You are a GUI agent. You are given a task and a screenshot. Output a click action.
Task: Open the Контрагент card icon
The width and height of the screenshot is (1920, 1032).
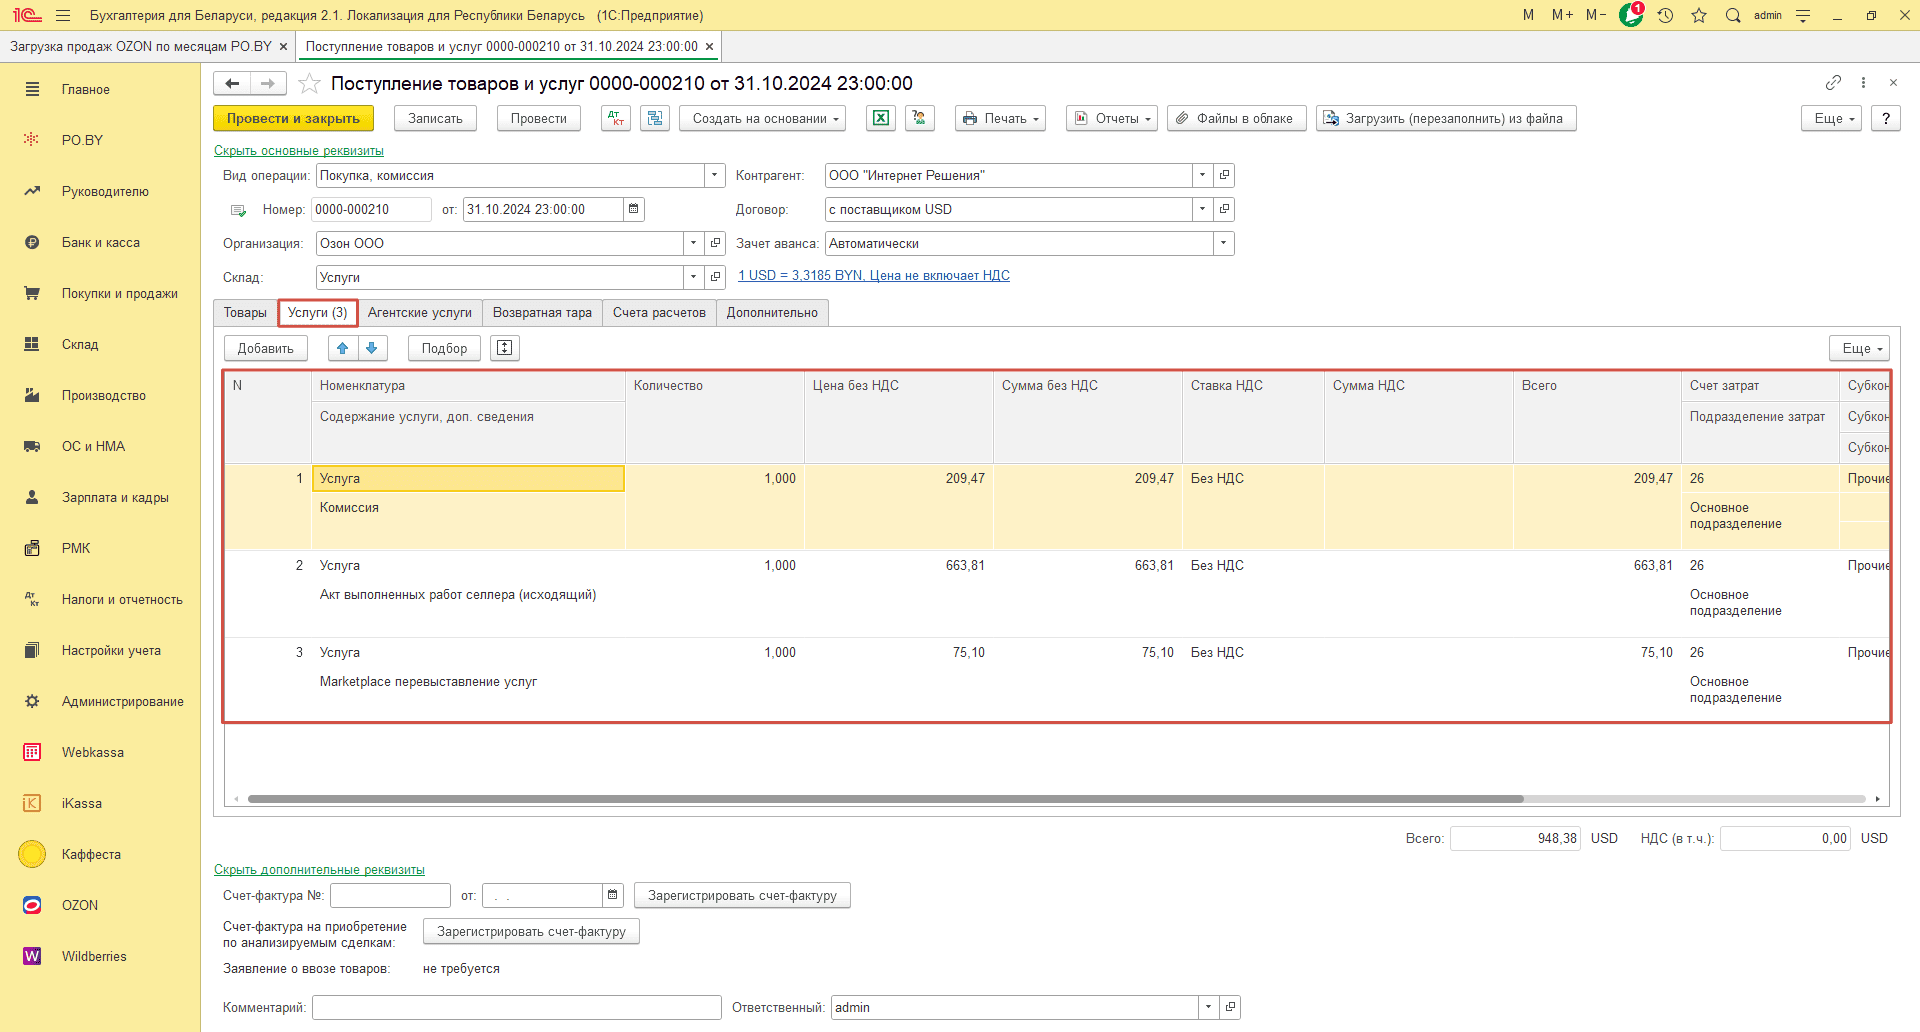[x=1224, y=175]
